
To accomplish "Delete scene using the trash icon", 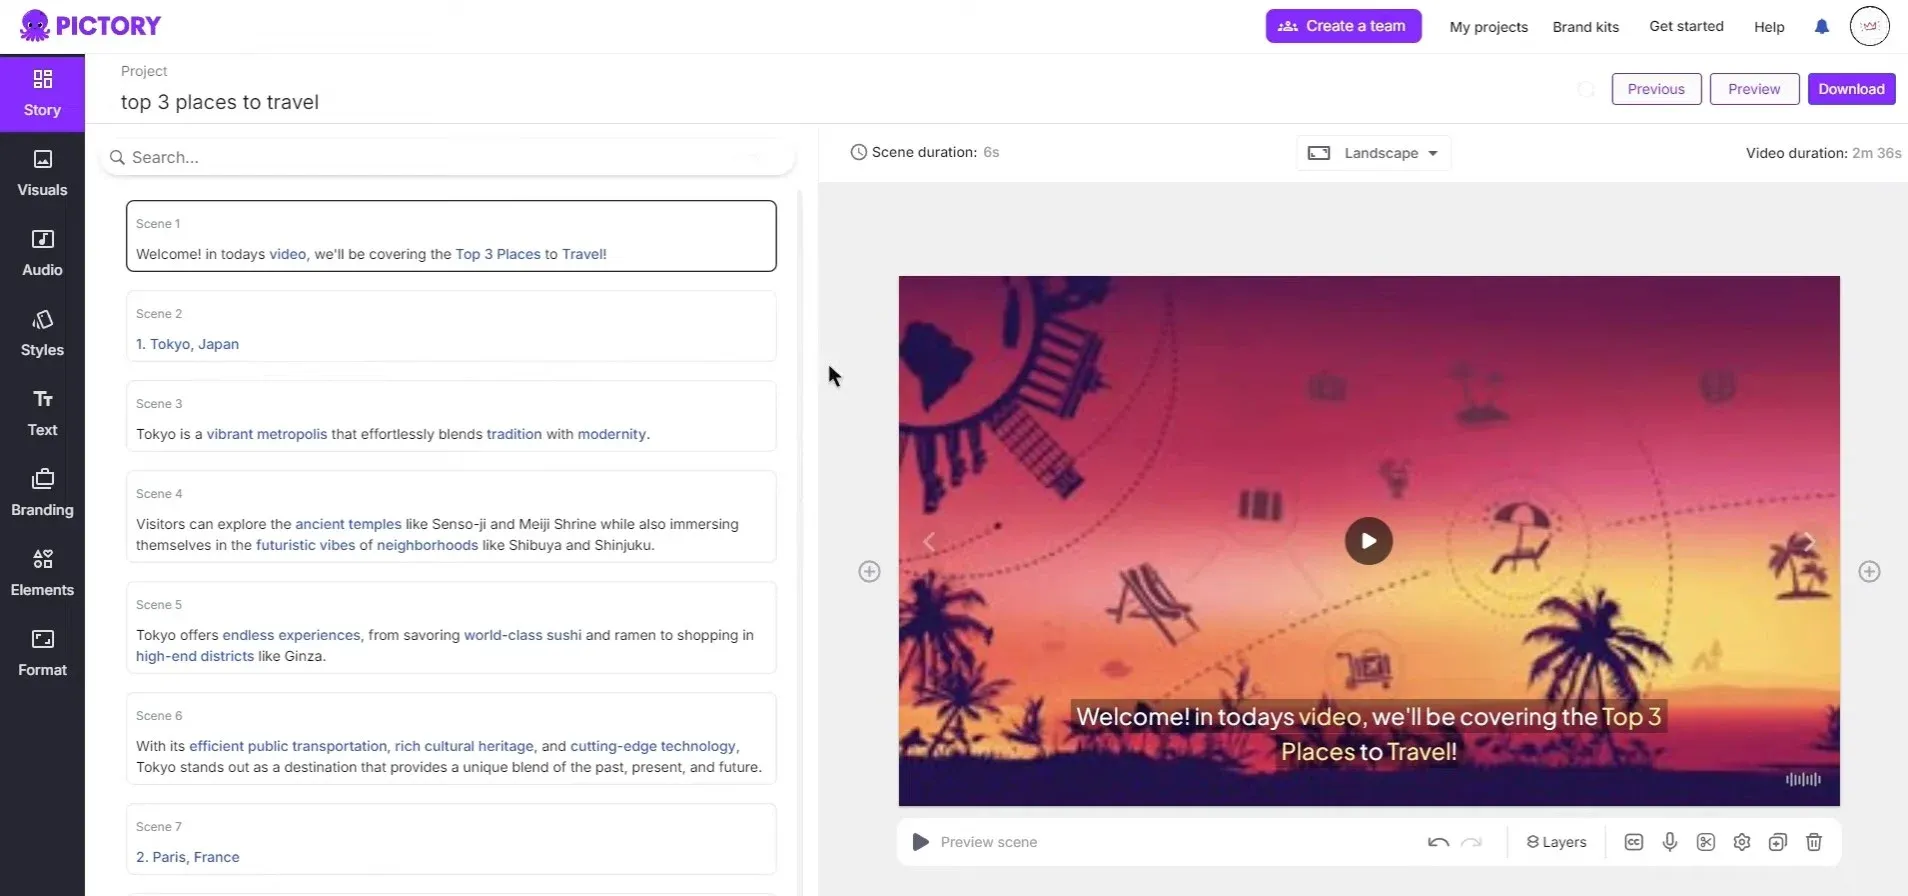I will pos(1813,842).
